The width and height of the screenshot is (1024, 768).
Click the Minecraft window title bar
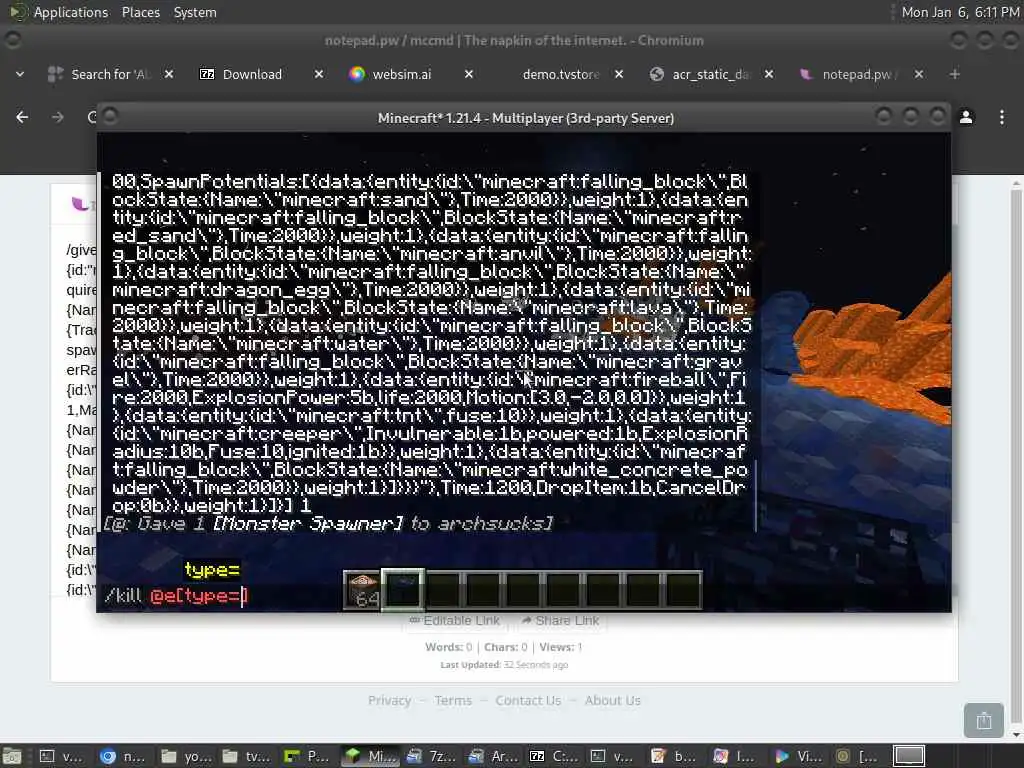526,118
